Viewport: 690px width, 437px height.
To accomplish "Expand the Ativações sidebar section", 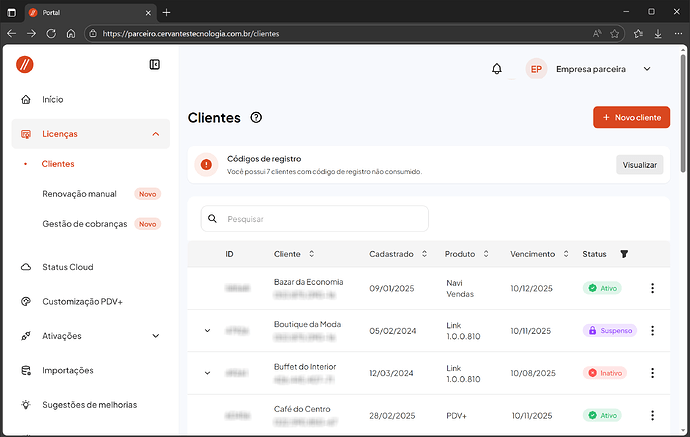I will (x=155, y=336).
